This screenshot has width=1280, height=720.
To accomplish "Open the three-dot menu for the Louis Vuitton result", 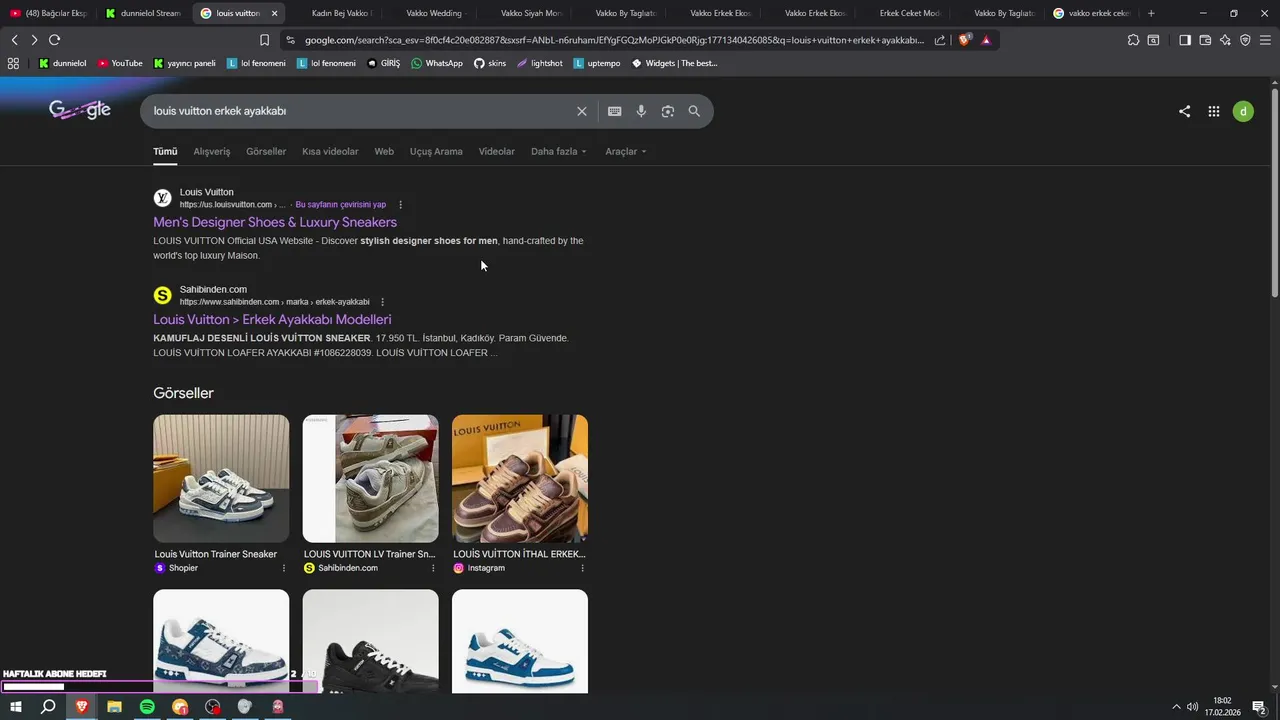I will (401, 205).
